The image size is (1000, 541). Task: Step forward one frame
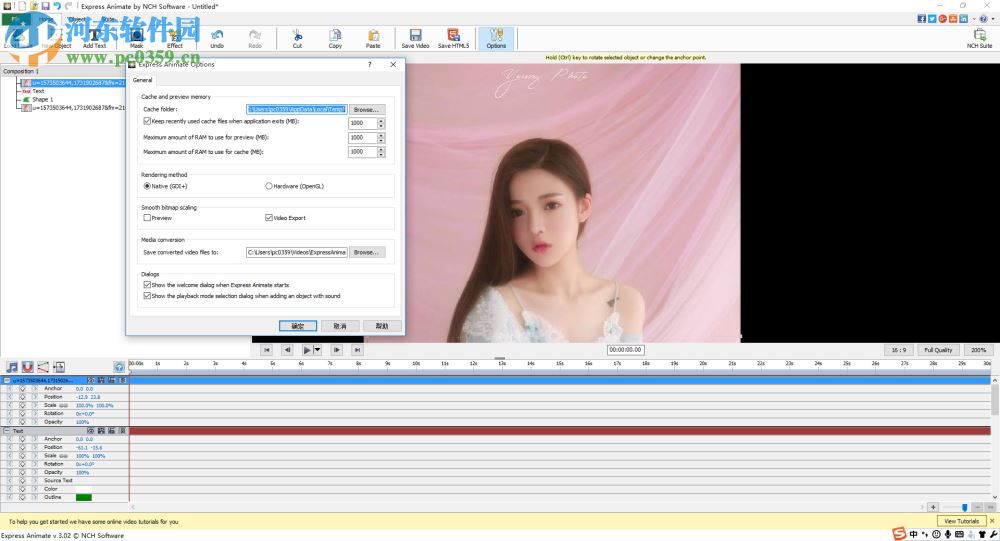click(337, 350)
